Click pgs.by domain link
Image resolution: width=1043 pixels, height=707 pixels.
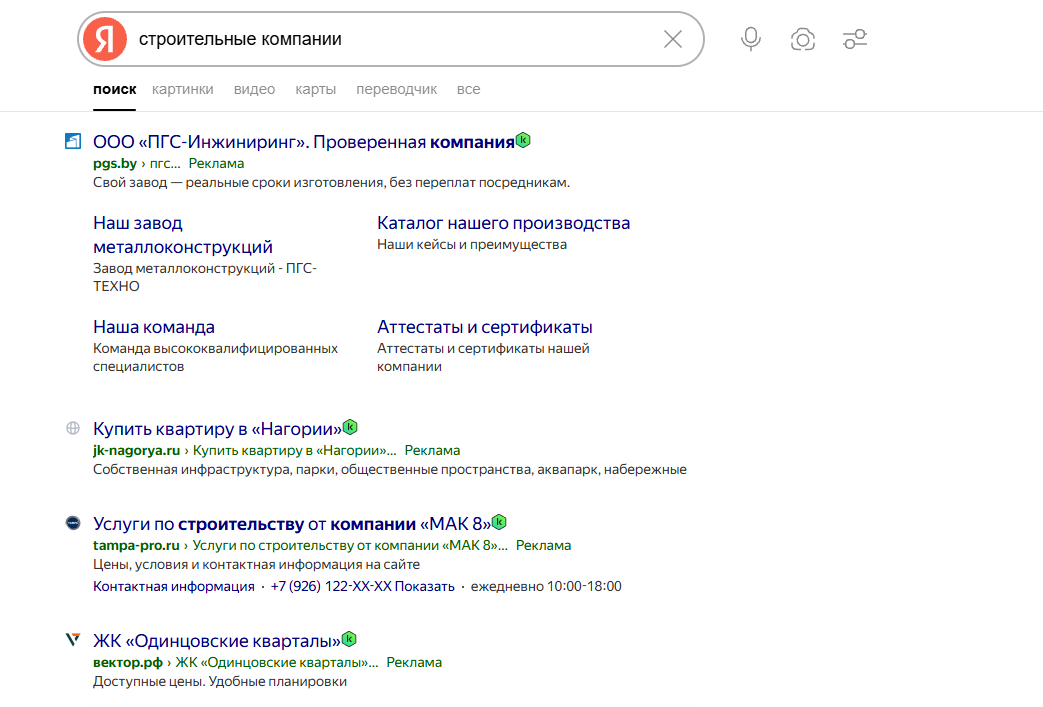point(115,164)
